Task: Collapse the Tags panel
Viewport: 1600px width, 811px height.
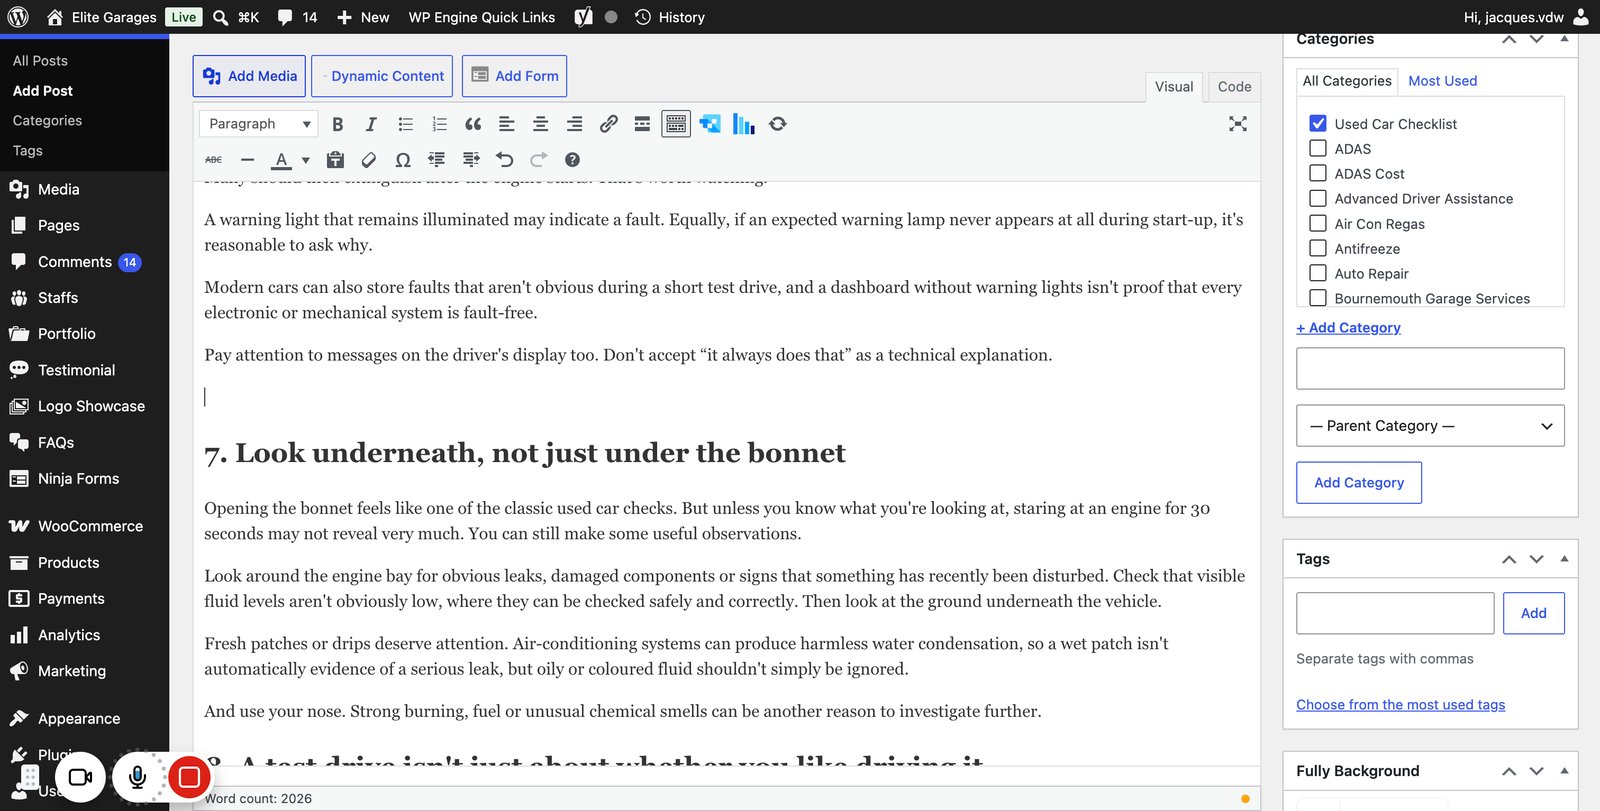Action: click(1564, 559)
